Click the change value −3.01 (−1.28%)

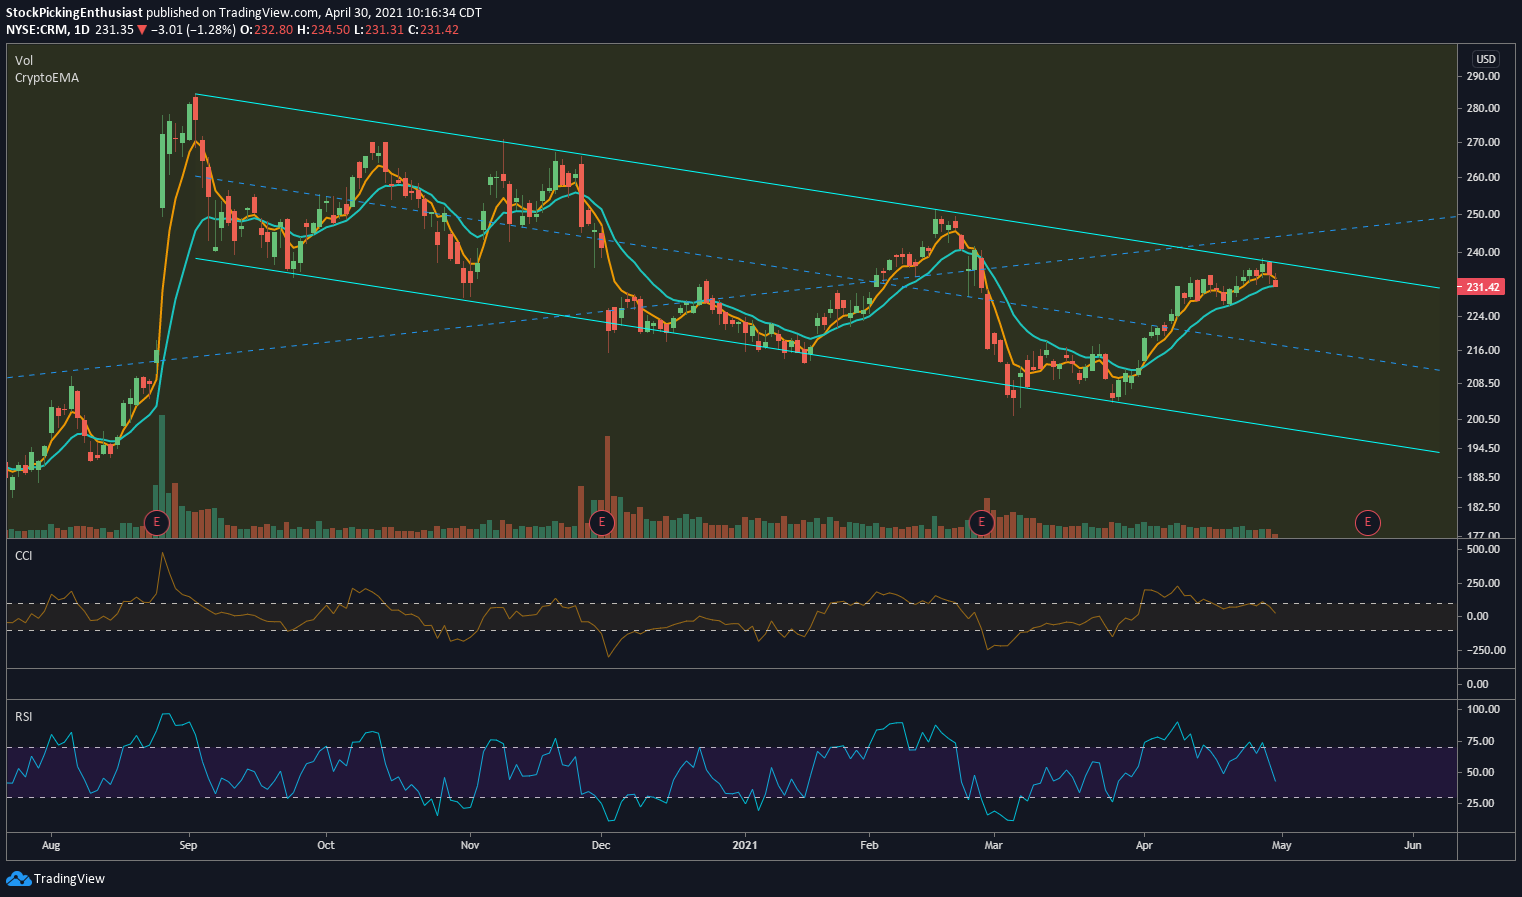[x=193, y=30]
